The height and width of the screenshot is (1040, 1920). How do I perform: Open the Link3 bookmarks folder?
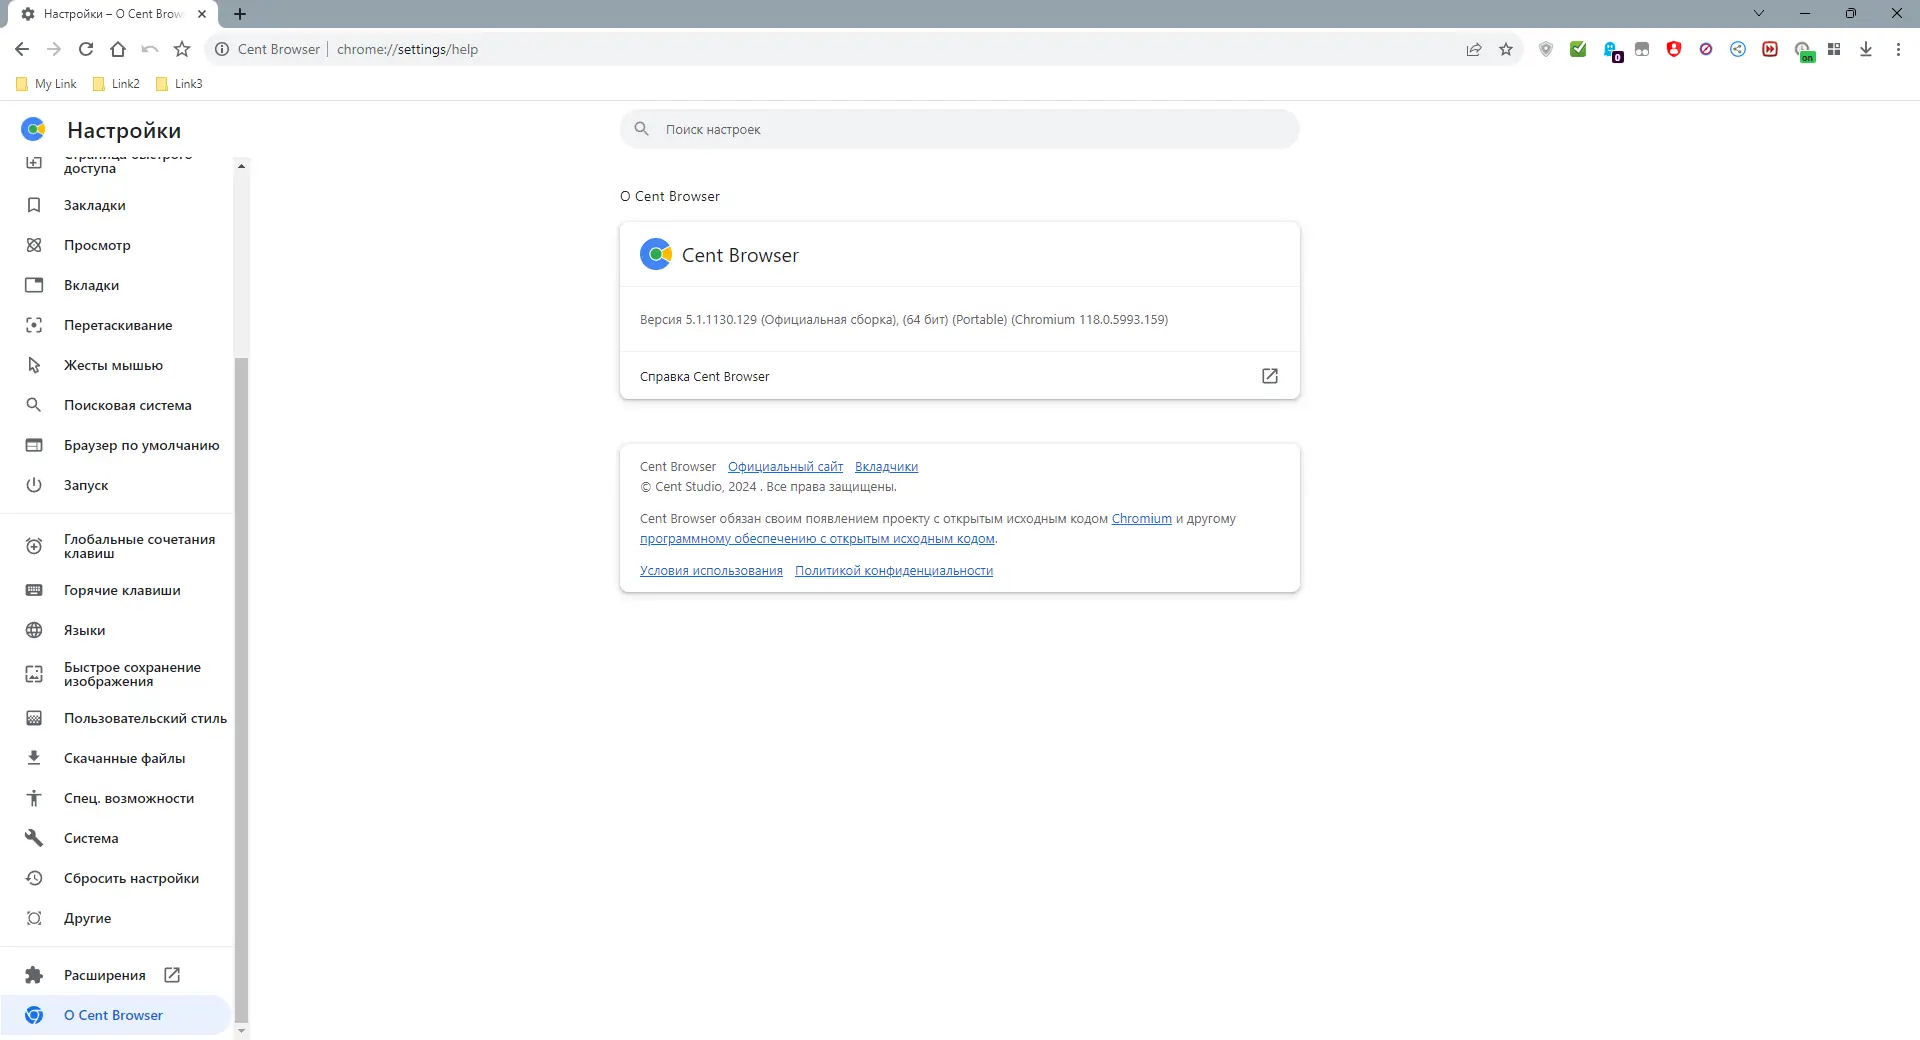click(x=179, y=84)
